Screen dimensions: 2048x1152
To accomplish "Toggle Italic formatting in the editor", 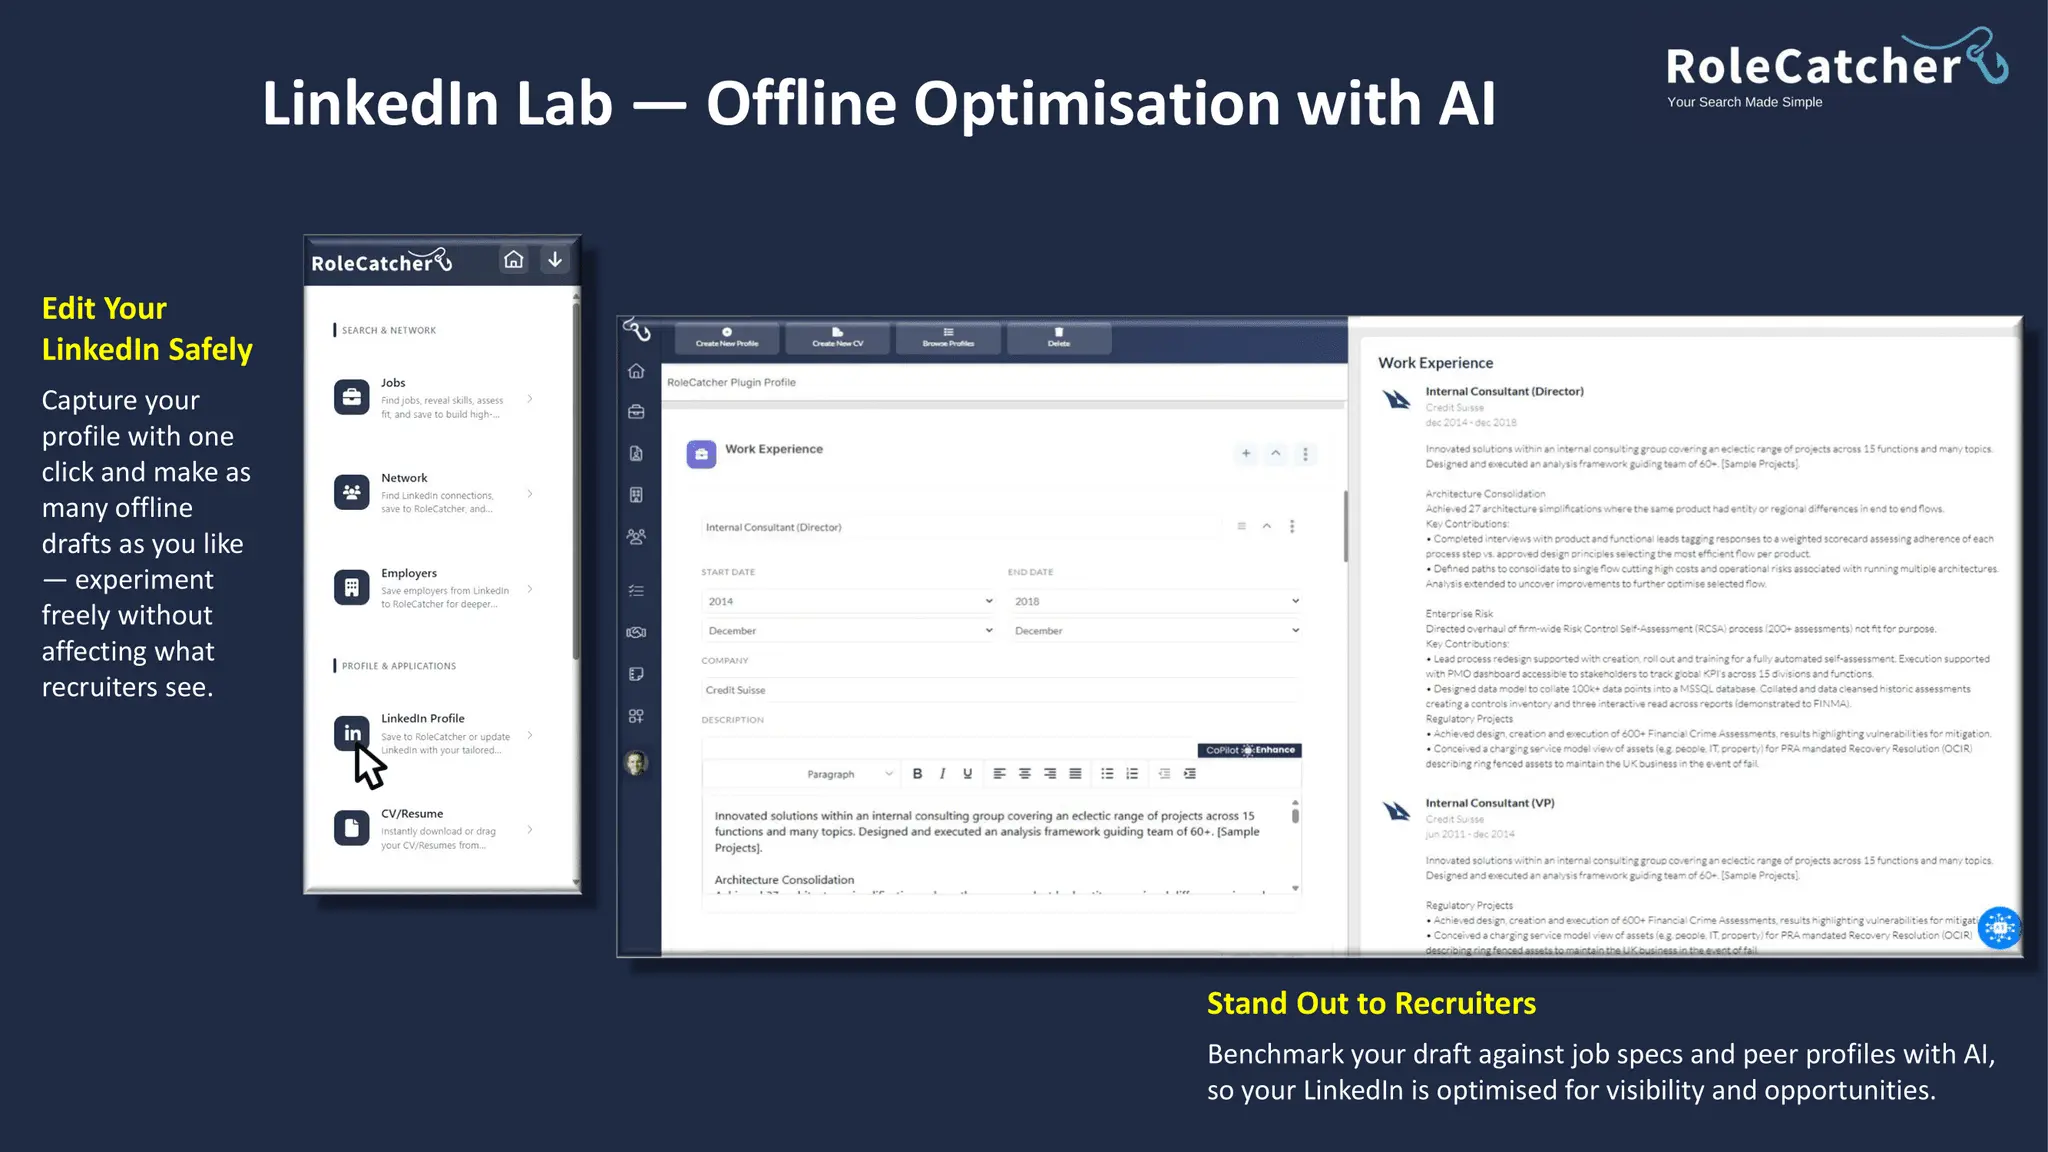I will click(x=942, y=774).
